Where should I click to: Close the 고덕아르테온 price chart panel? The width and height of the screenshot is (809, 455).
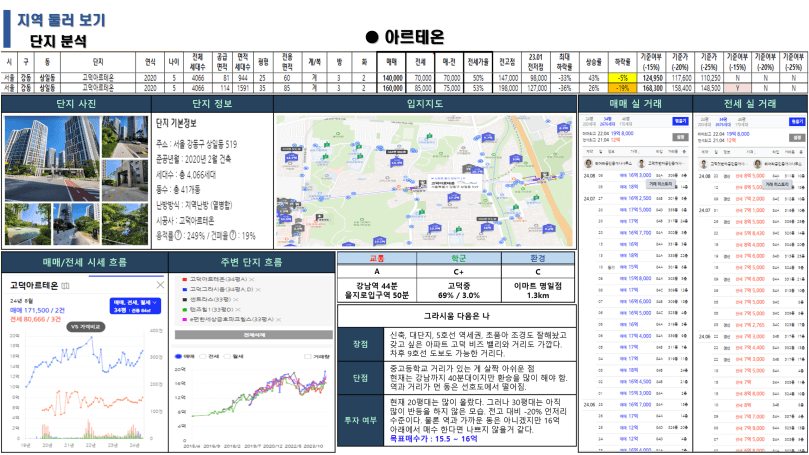(160, 285)
